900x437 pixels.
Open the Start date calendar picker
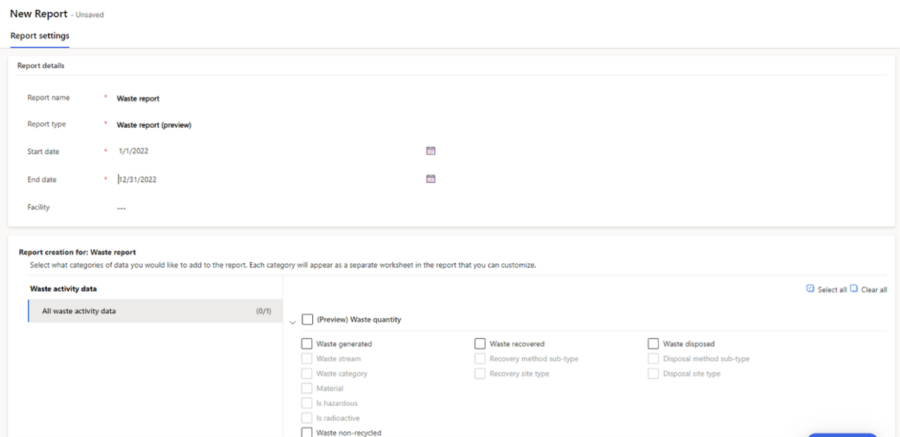[430, 151]
